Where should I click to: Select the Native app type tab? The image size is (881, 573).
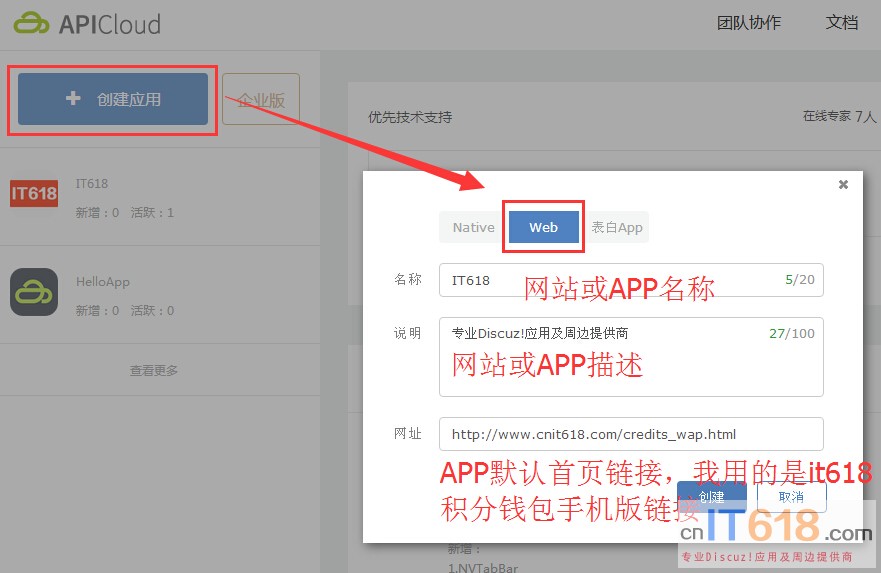click(x=473, y=227)
